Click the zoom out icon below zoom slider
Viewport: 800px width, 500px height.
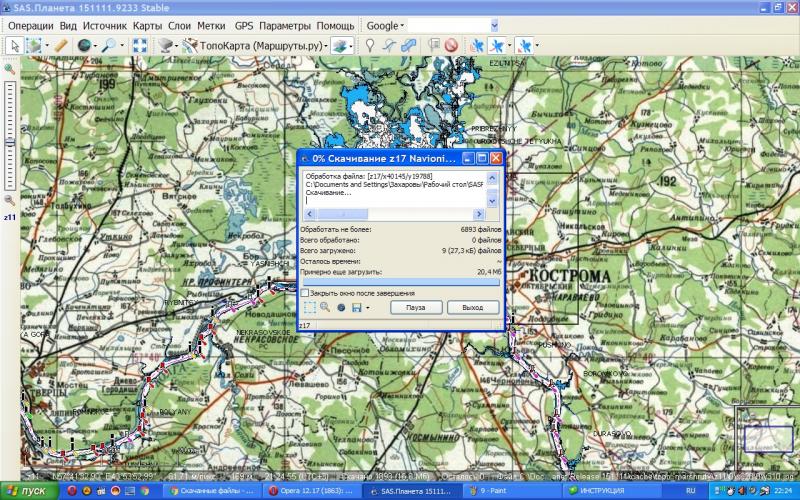[9, 200]
